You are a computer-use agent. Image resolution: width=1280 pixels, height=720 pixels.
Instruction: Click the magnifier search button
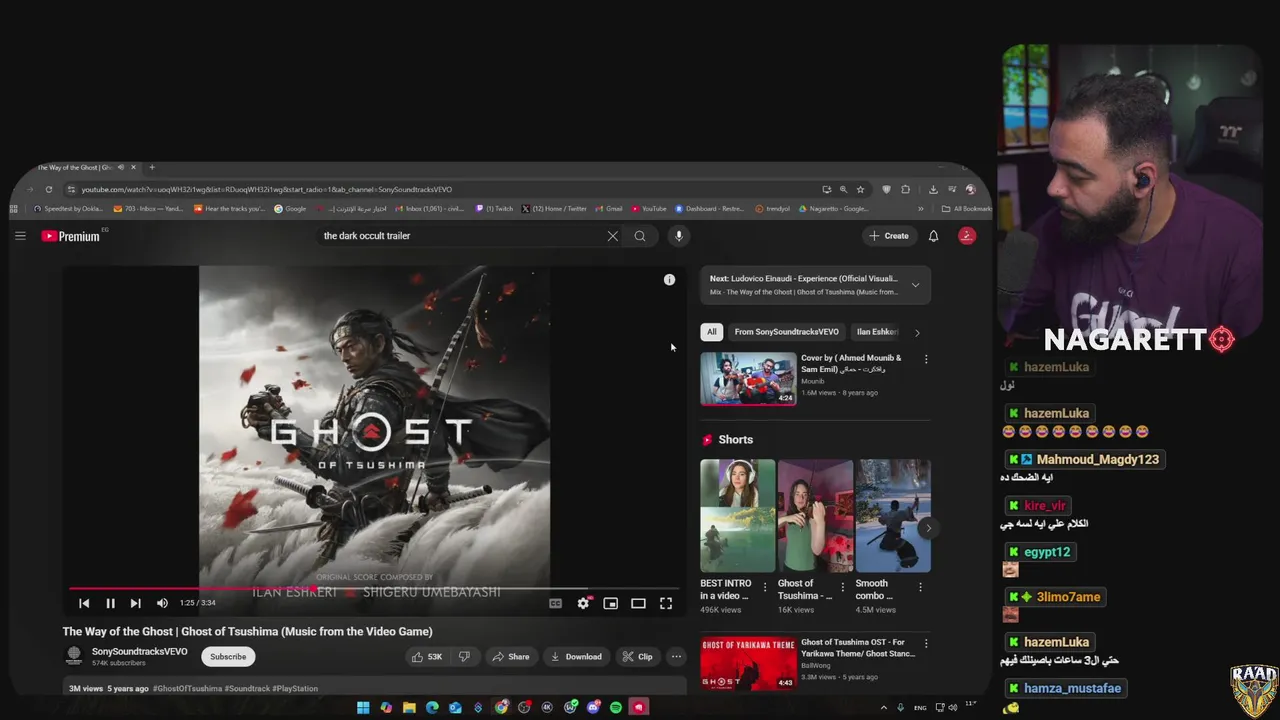(x=640, y=236)
